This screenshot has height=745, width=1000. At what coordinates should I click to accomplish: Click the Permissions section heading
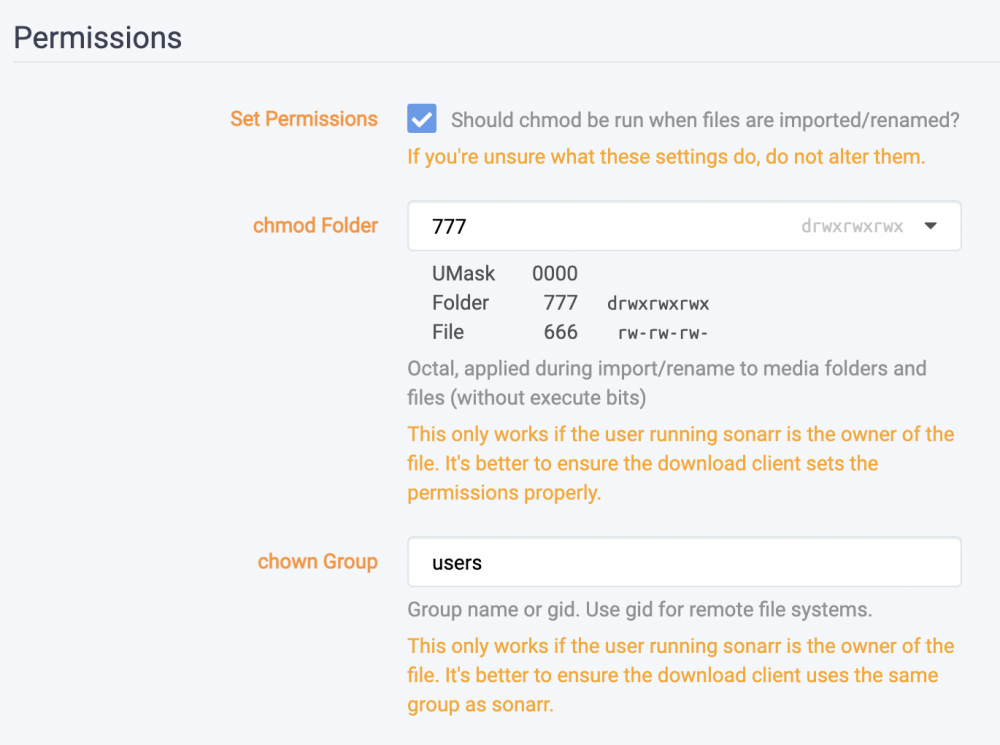coord(98,38)
